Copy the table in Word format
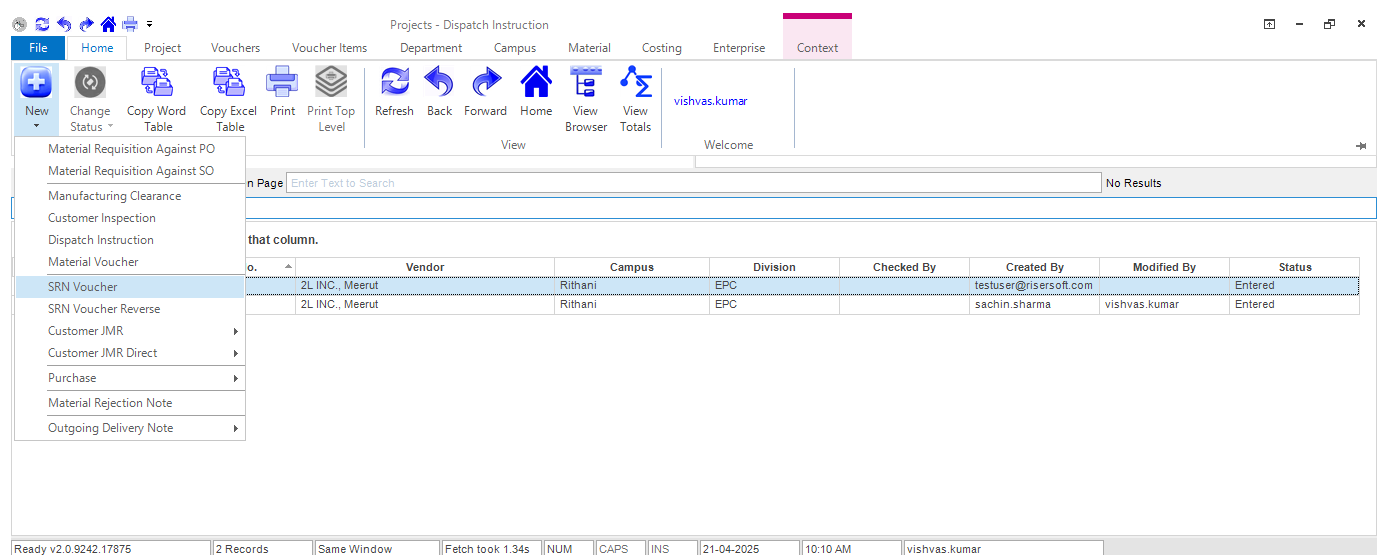 (156, 99)
